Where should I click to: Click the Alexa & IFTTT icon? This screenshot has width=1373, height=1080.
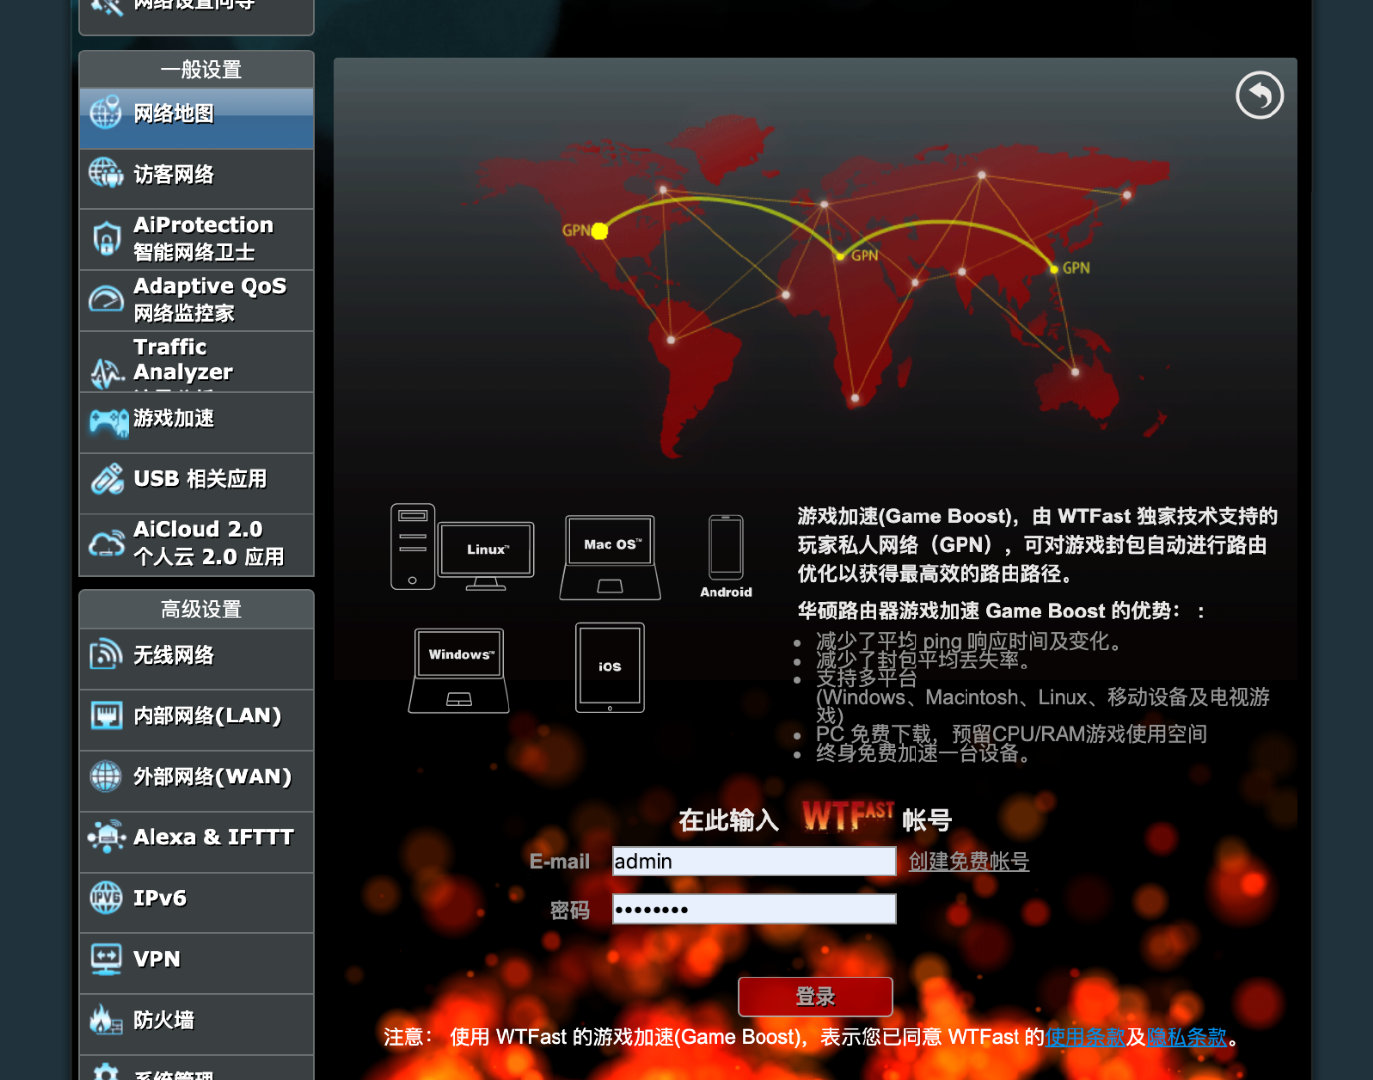(106, 837)
